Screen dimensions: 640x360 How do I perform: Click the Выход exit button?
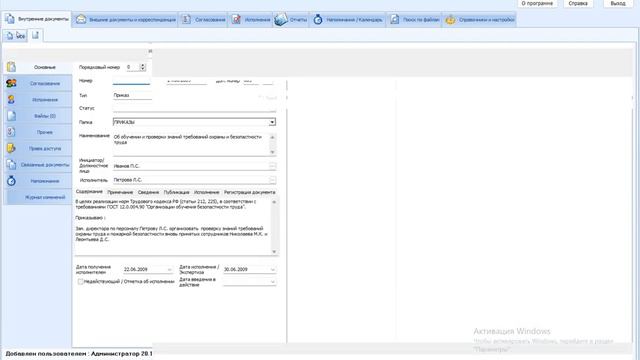point(618,3)
